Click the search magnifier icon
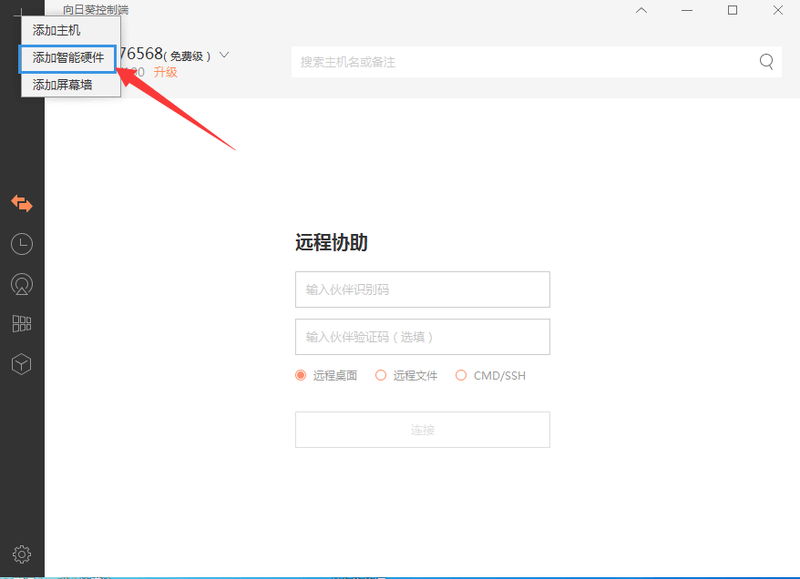Viewport: 800px width, 579px height. point(766,62)
